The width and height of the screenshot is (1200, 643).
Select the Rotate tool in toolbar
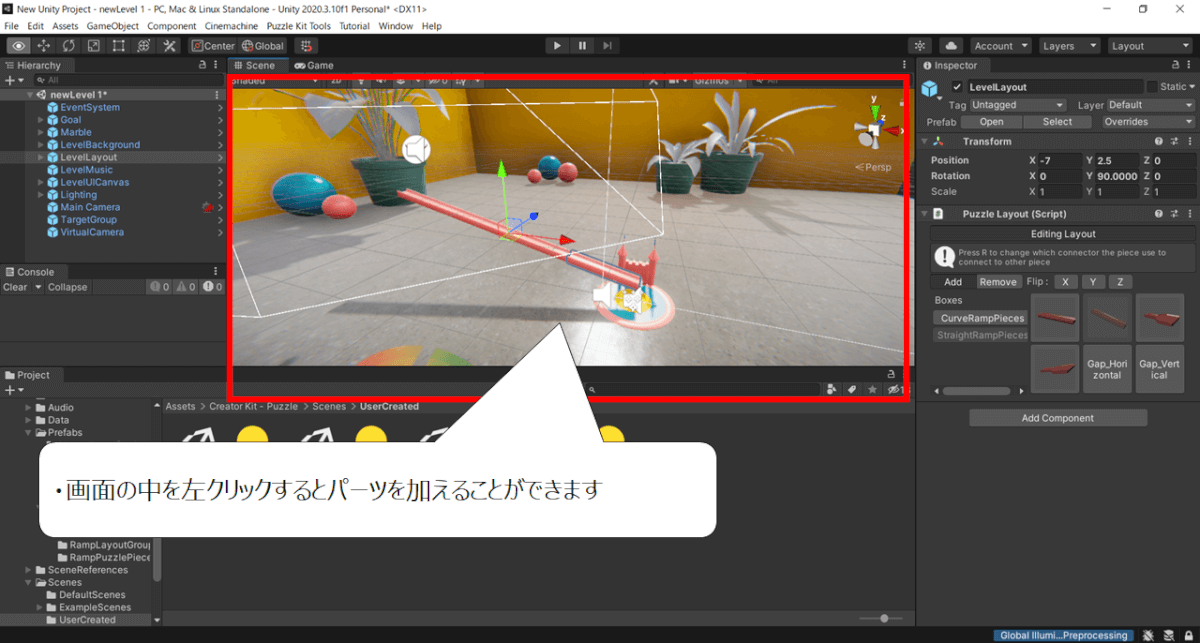[x=69, y=46]
